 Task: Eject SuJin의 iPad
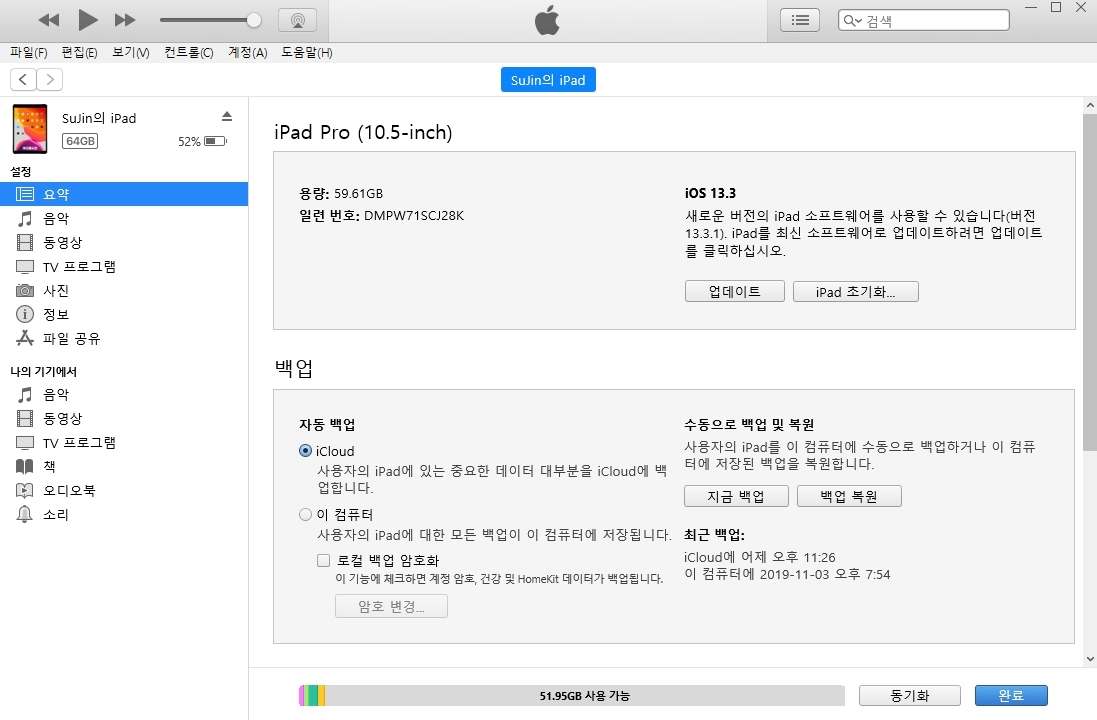227,116
